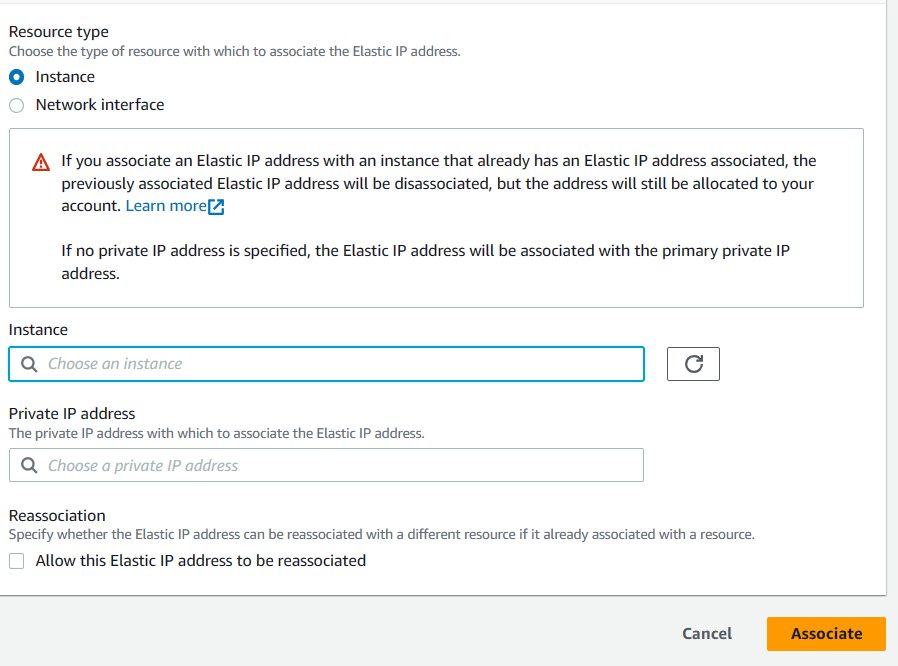Open the Choose a private IP address box
898x666 pixels.
[x=326, y=465]
